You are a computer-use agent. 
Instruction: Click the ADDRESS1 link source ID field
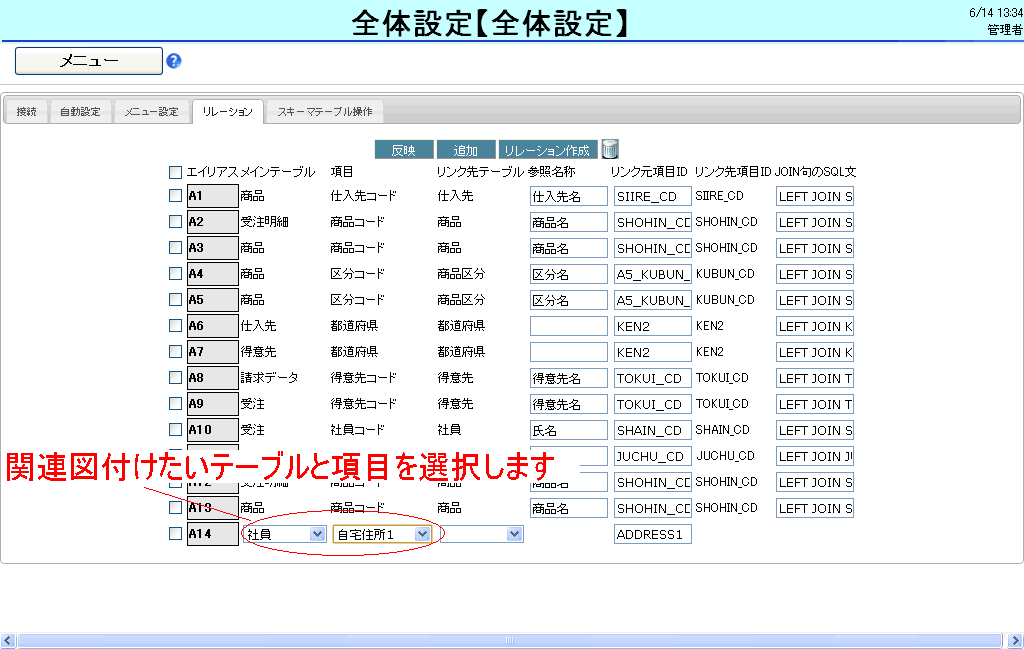[x=652, y=534]
